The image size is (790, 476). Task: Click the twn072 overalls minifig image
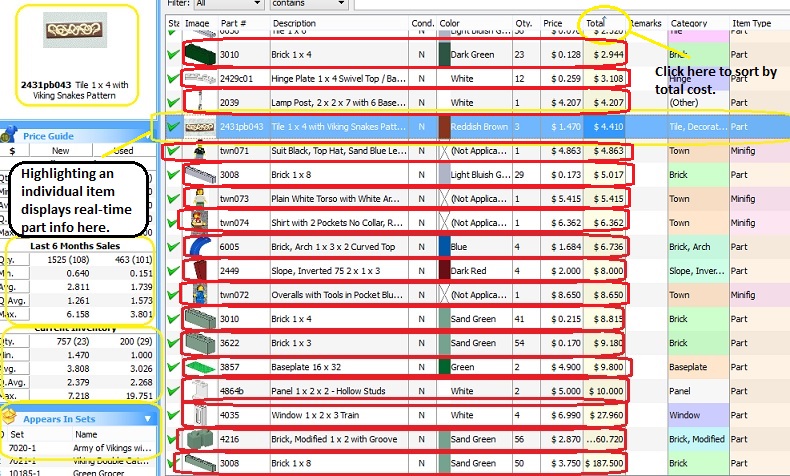pos(200,295)
